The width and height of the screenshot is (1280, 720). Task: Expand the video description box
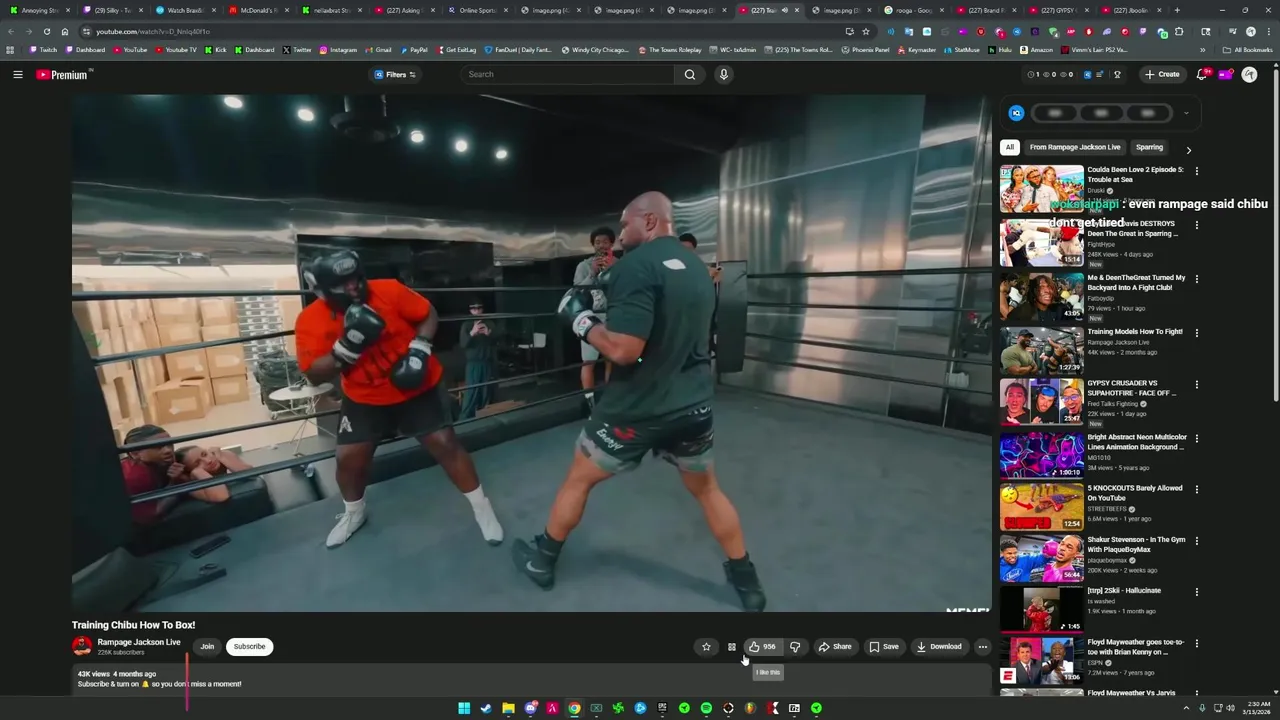click(x=530, y=679)
